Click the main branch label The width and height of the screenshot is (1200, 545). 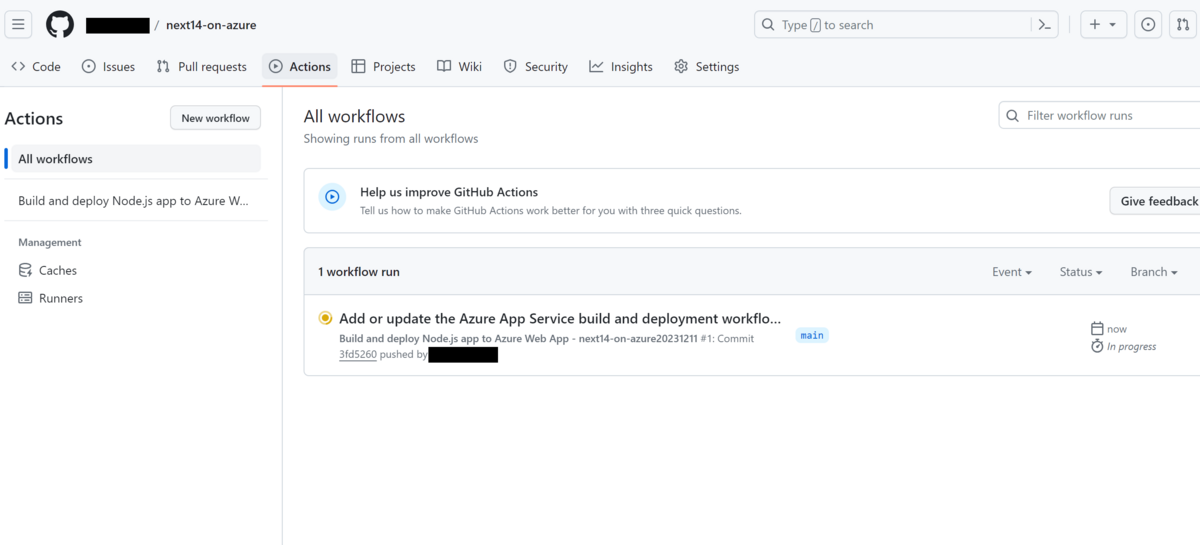tap(812, 335)
